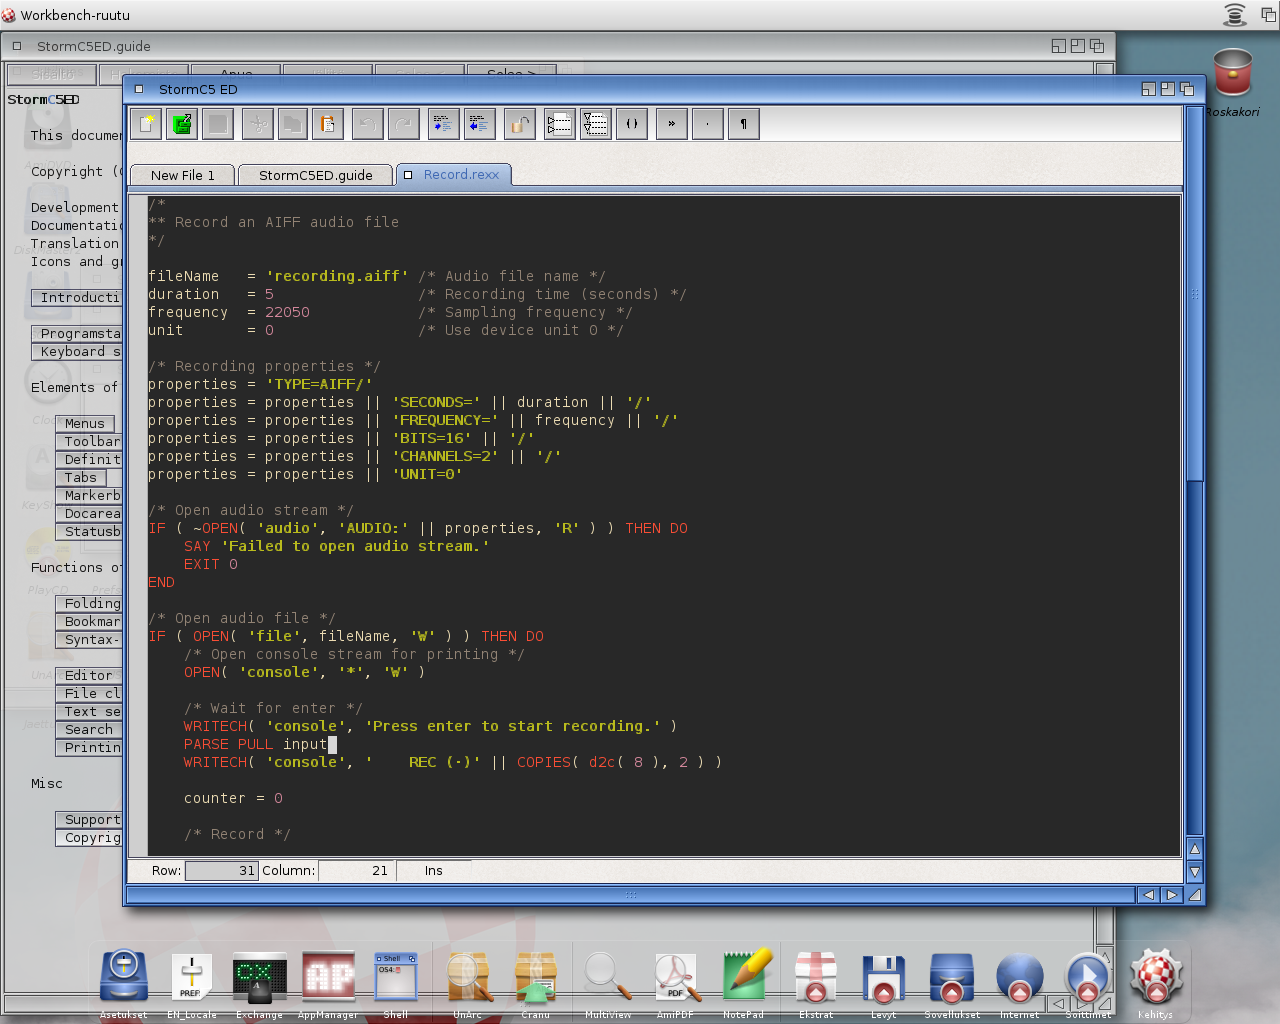Click the signal icon in the Workbench title bar
The image size is (1280, 1024).
pos(1235,14)
